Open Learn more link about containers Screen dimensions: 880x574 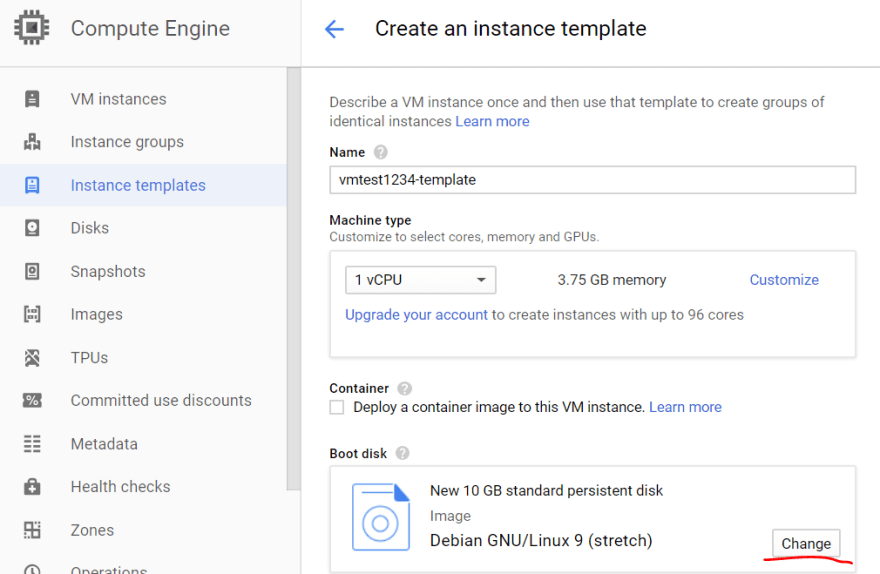[x=685, y=407]
